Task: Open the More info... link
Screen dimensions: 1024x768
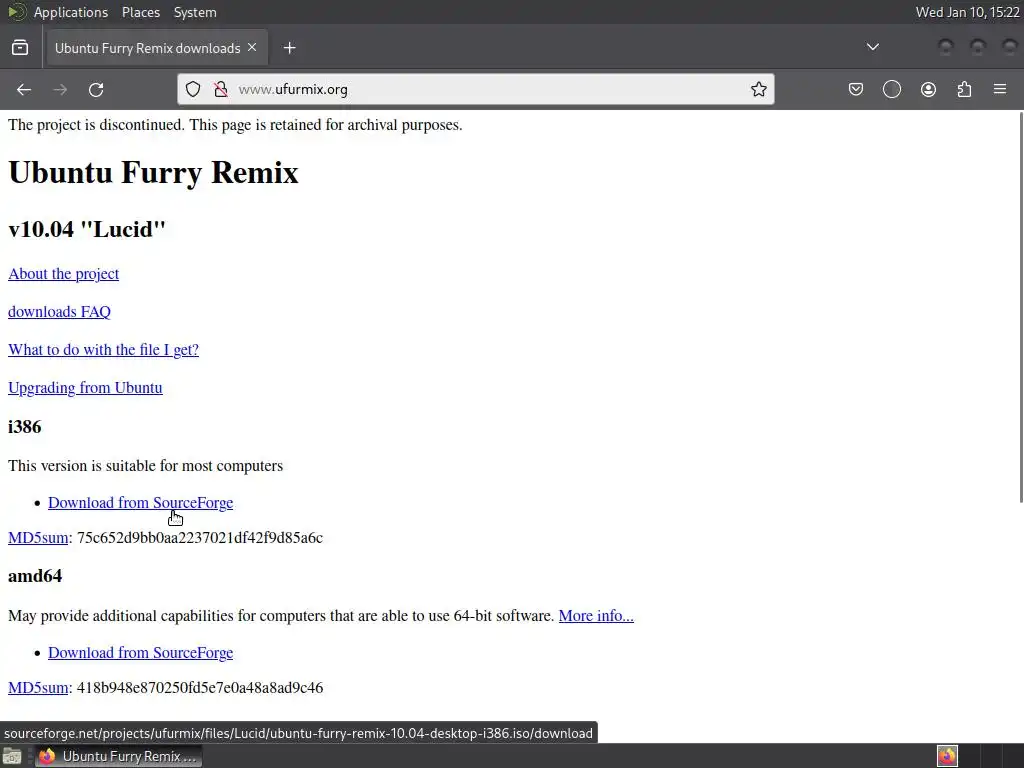Action: tap(596, 616)
